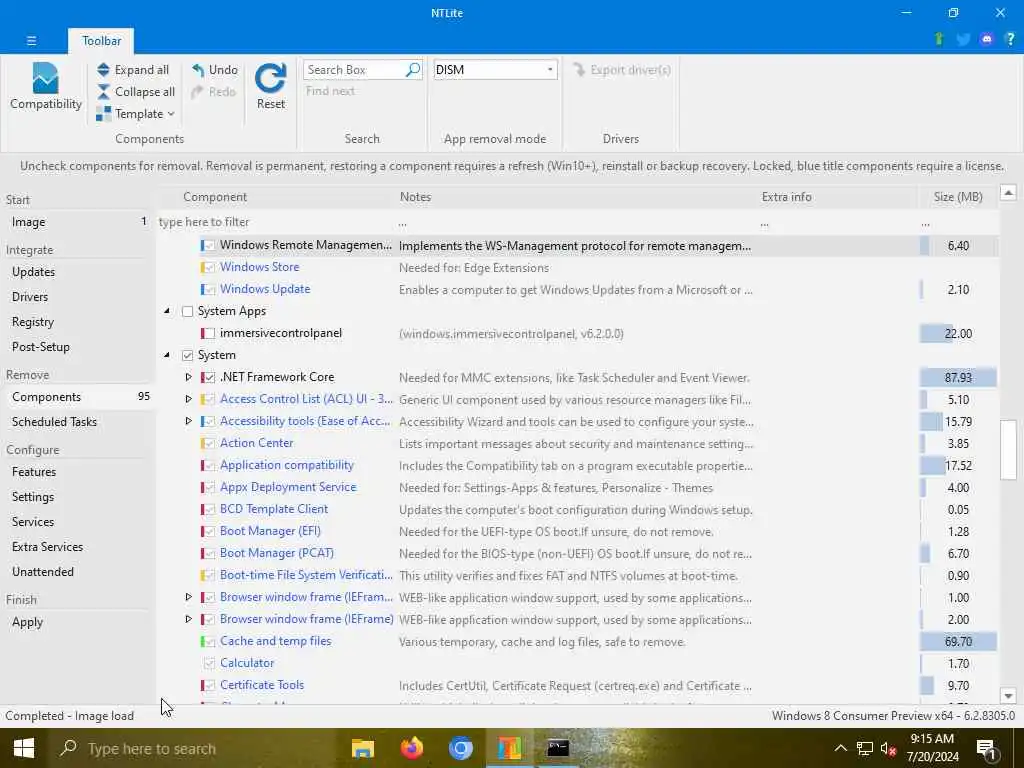Viewport: 1024px width, 768px height.
Task: Click the type here to filter field
Action: (276, 222)
